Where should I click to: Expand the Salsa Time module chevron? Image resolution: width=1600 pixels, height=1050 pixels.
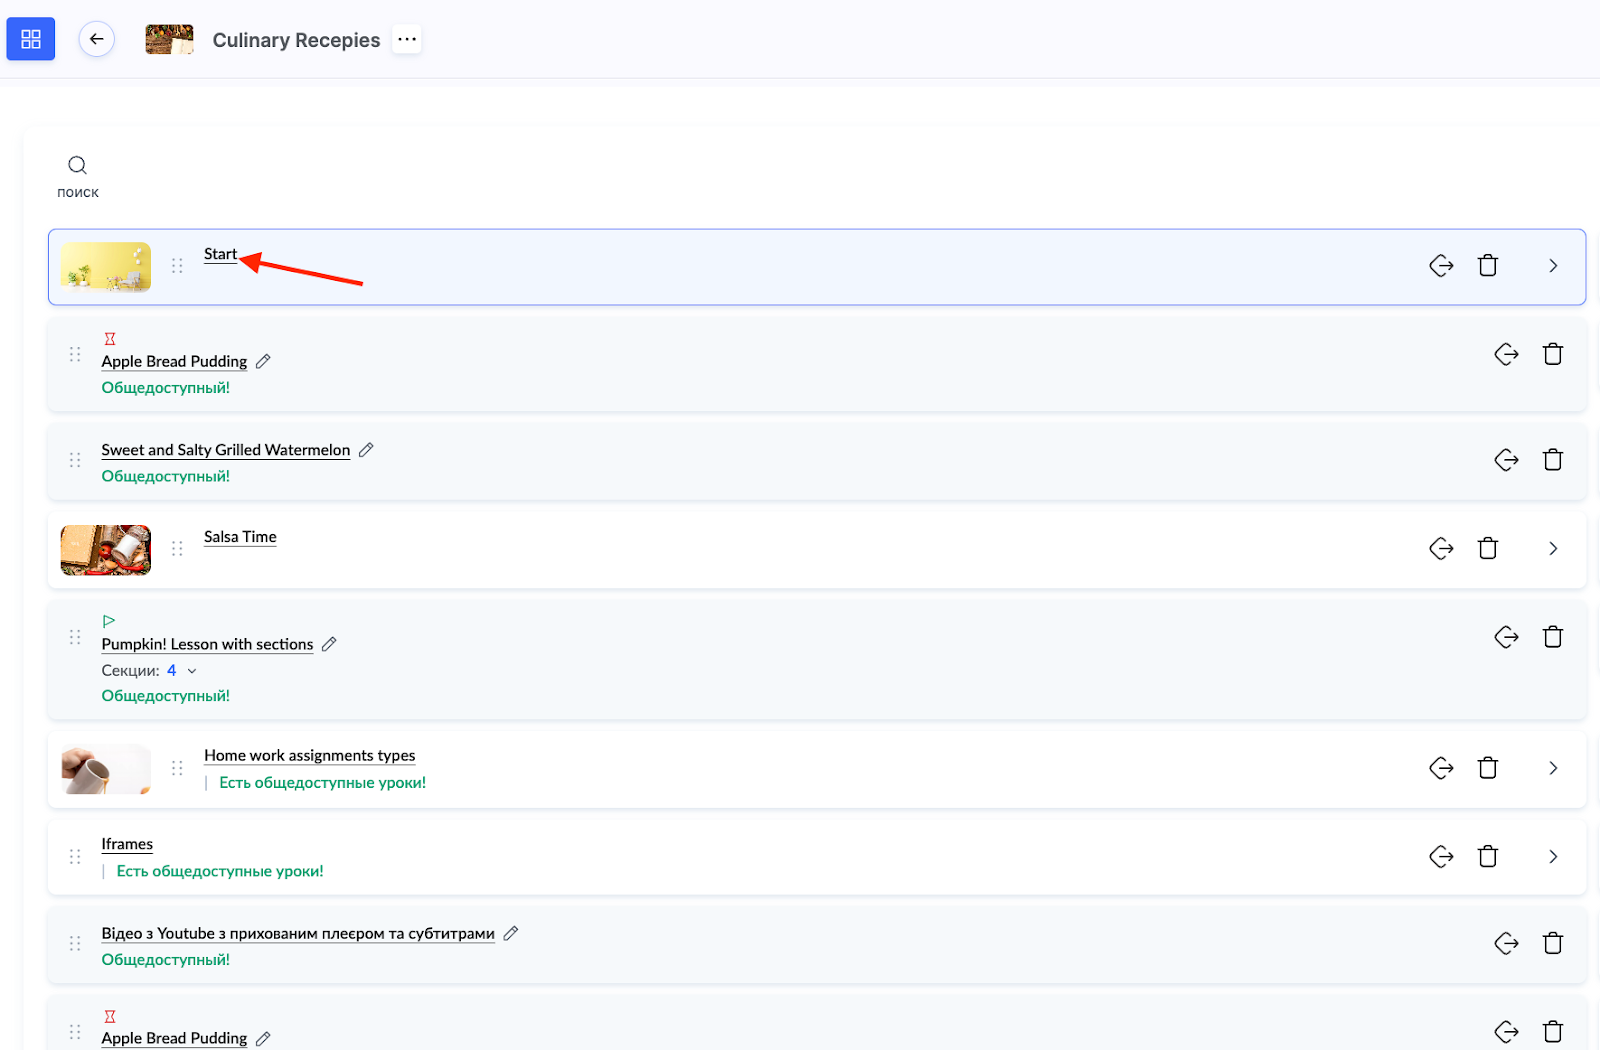click(x=1553, y=549)
